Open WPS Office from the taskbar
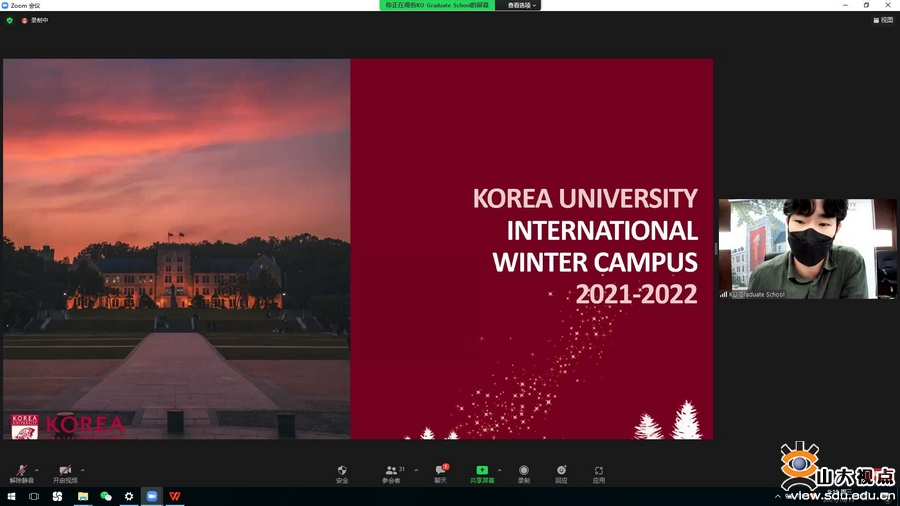Viewport: 900px width, 506px height. click(x=174, y=496)
